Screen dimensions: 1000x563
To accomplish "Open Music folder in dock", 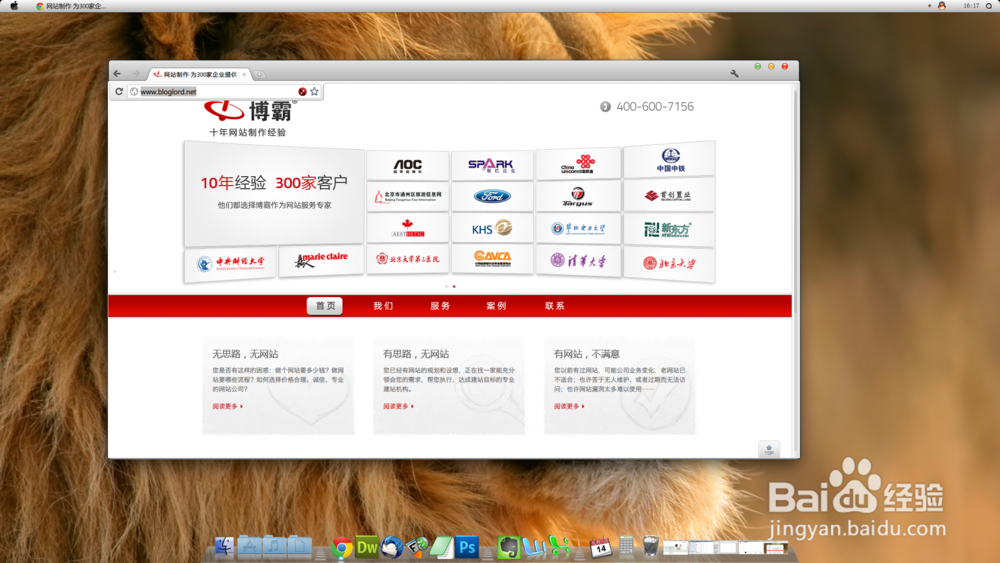I will [274, 546].
